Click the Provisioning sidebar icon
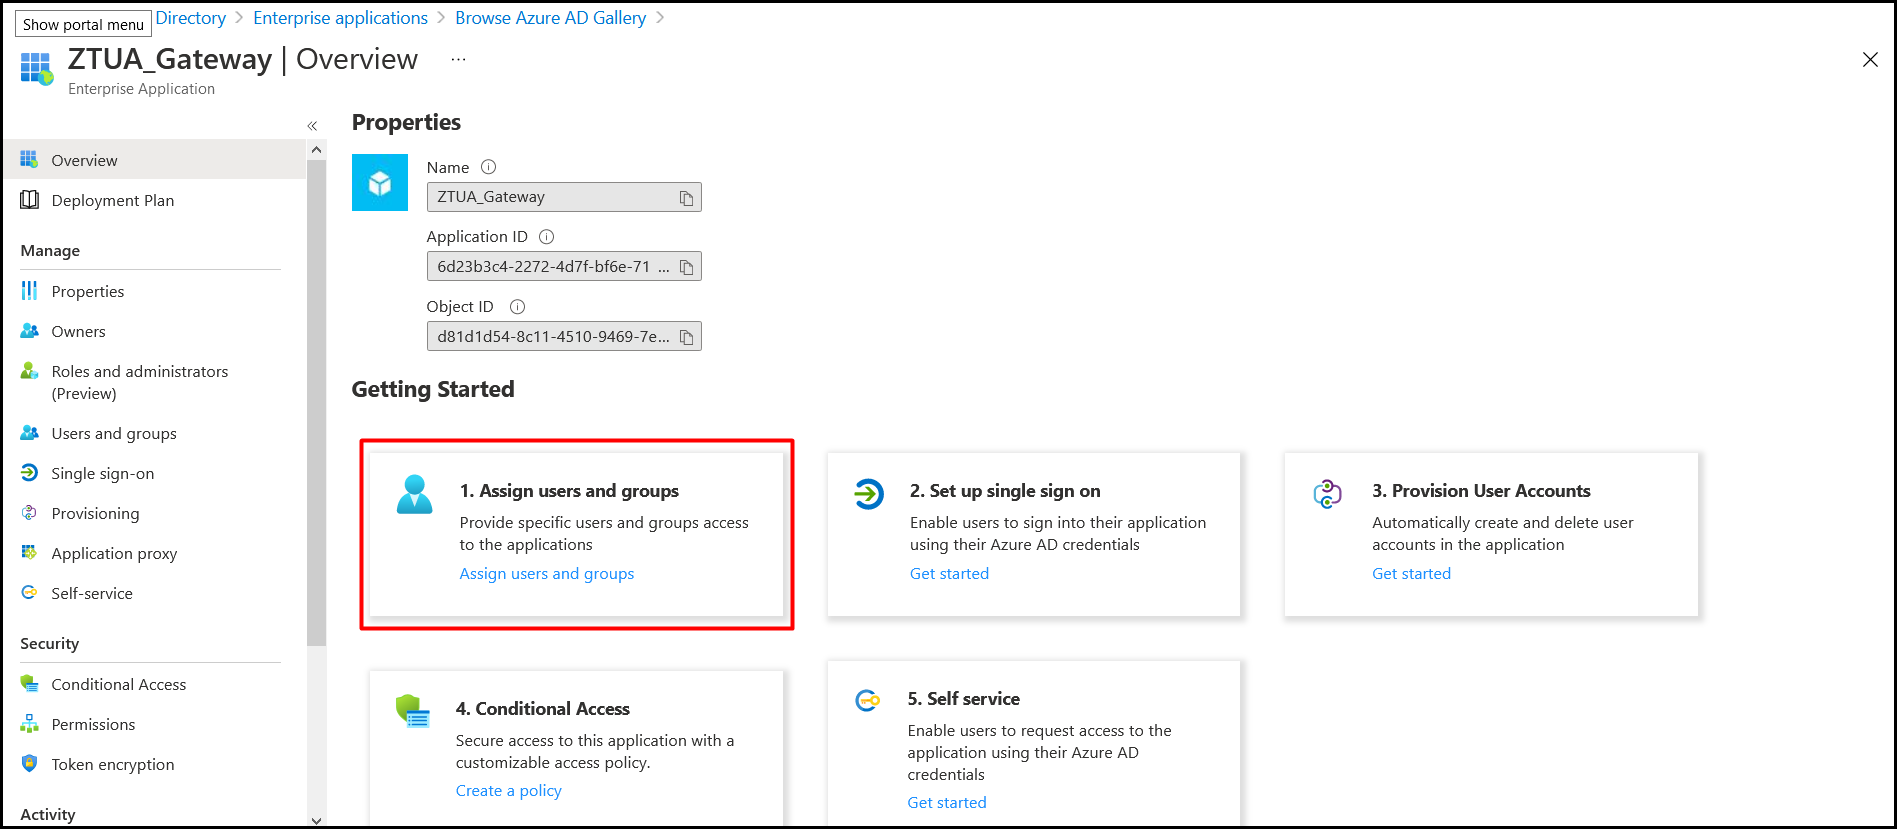 tap(29, 513)
